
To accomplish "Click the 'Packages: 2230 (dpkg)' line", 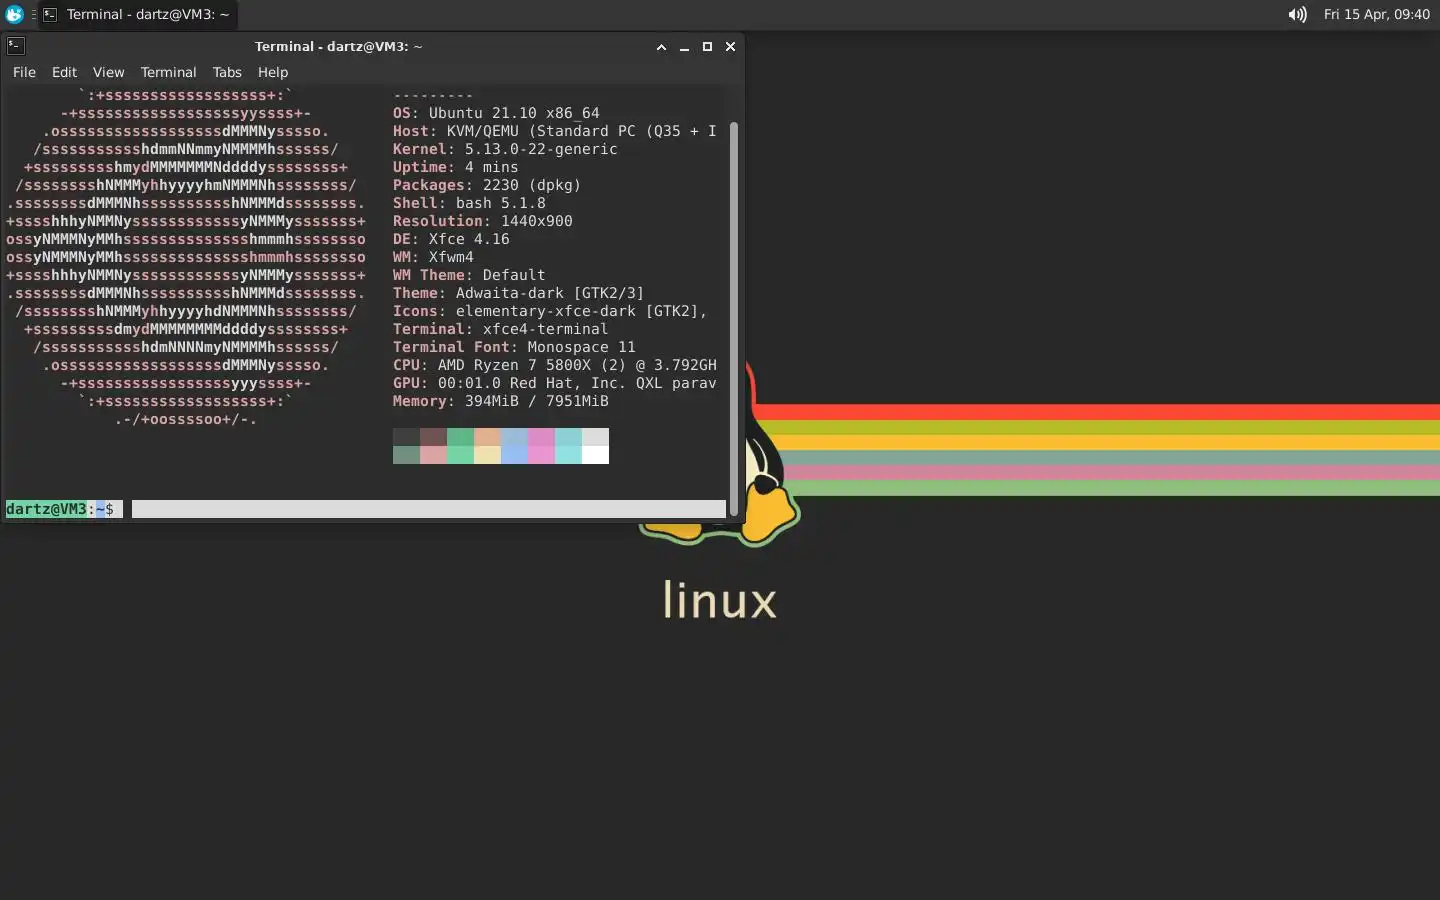I will point(487,185).
